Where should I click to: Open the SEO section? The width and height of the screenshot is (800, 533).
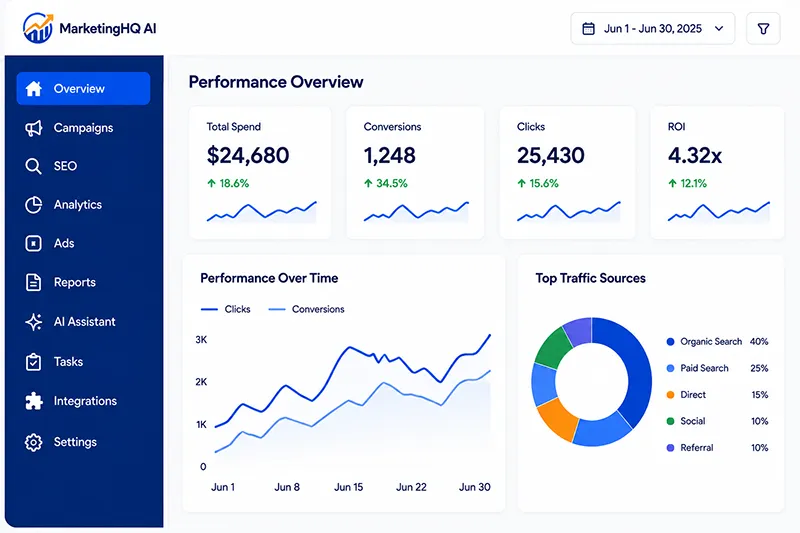[x=65, y=166]
